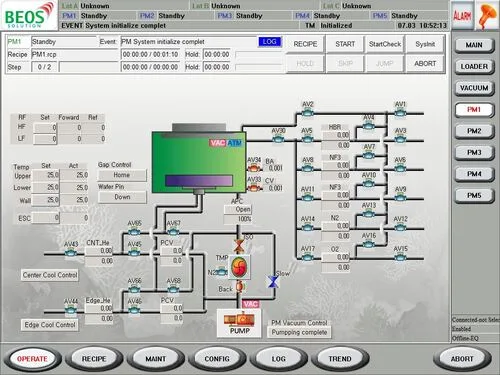Switch to the MAIN screen
The height and width of the screenshot is (375, 500).
pyautogui.click(x=474, y=45)
